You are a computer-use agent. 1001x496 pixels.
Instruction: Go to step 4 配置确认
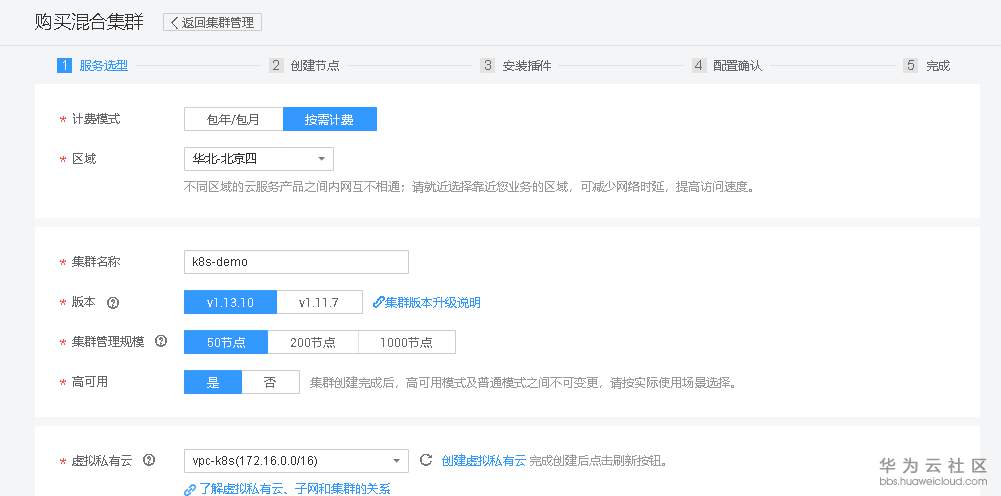coord(727,65)
